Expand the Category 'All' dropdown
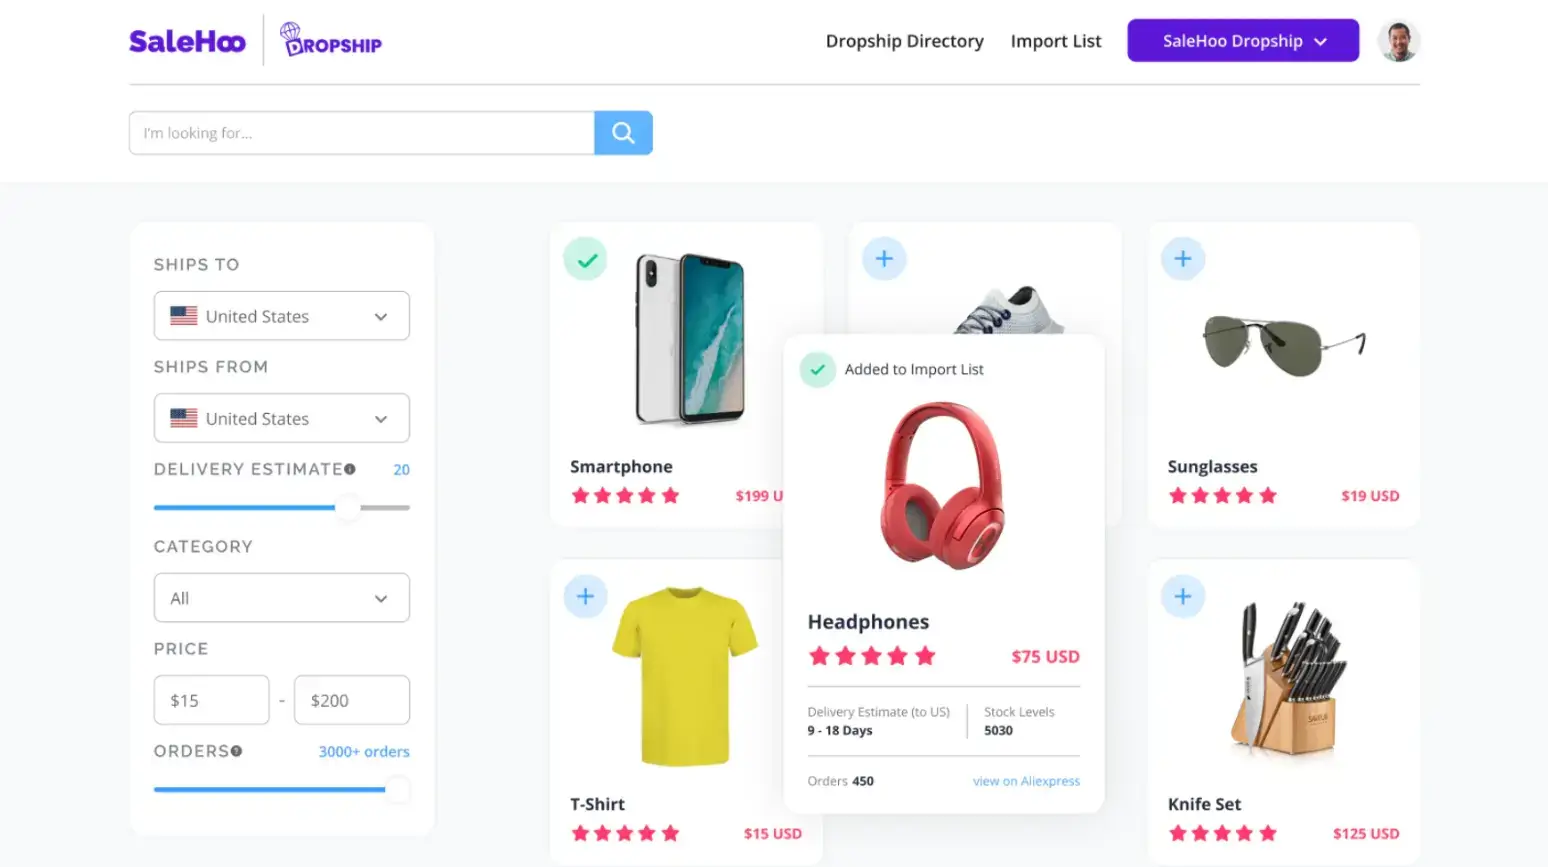The height and width of the screenshot is (867, 1548). (282, 598)
